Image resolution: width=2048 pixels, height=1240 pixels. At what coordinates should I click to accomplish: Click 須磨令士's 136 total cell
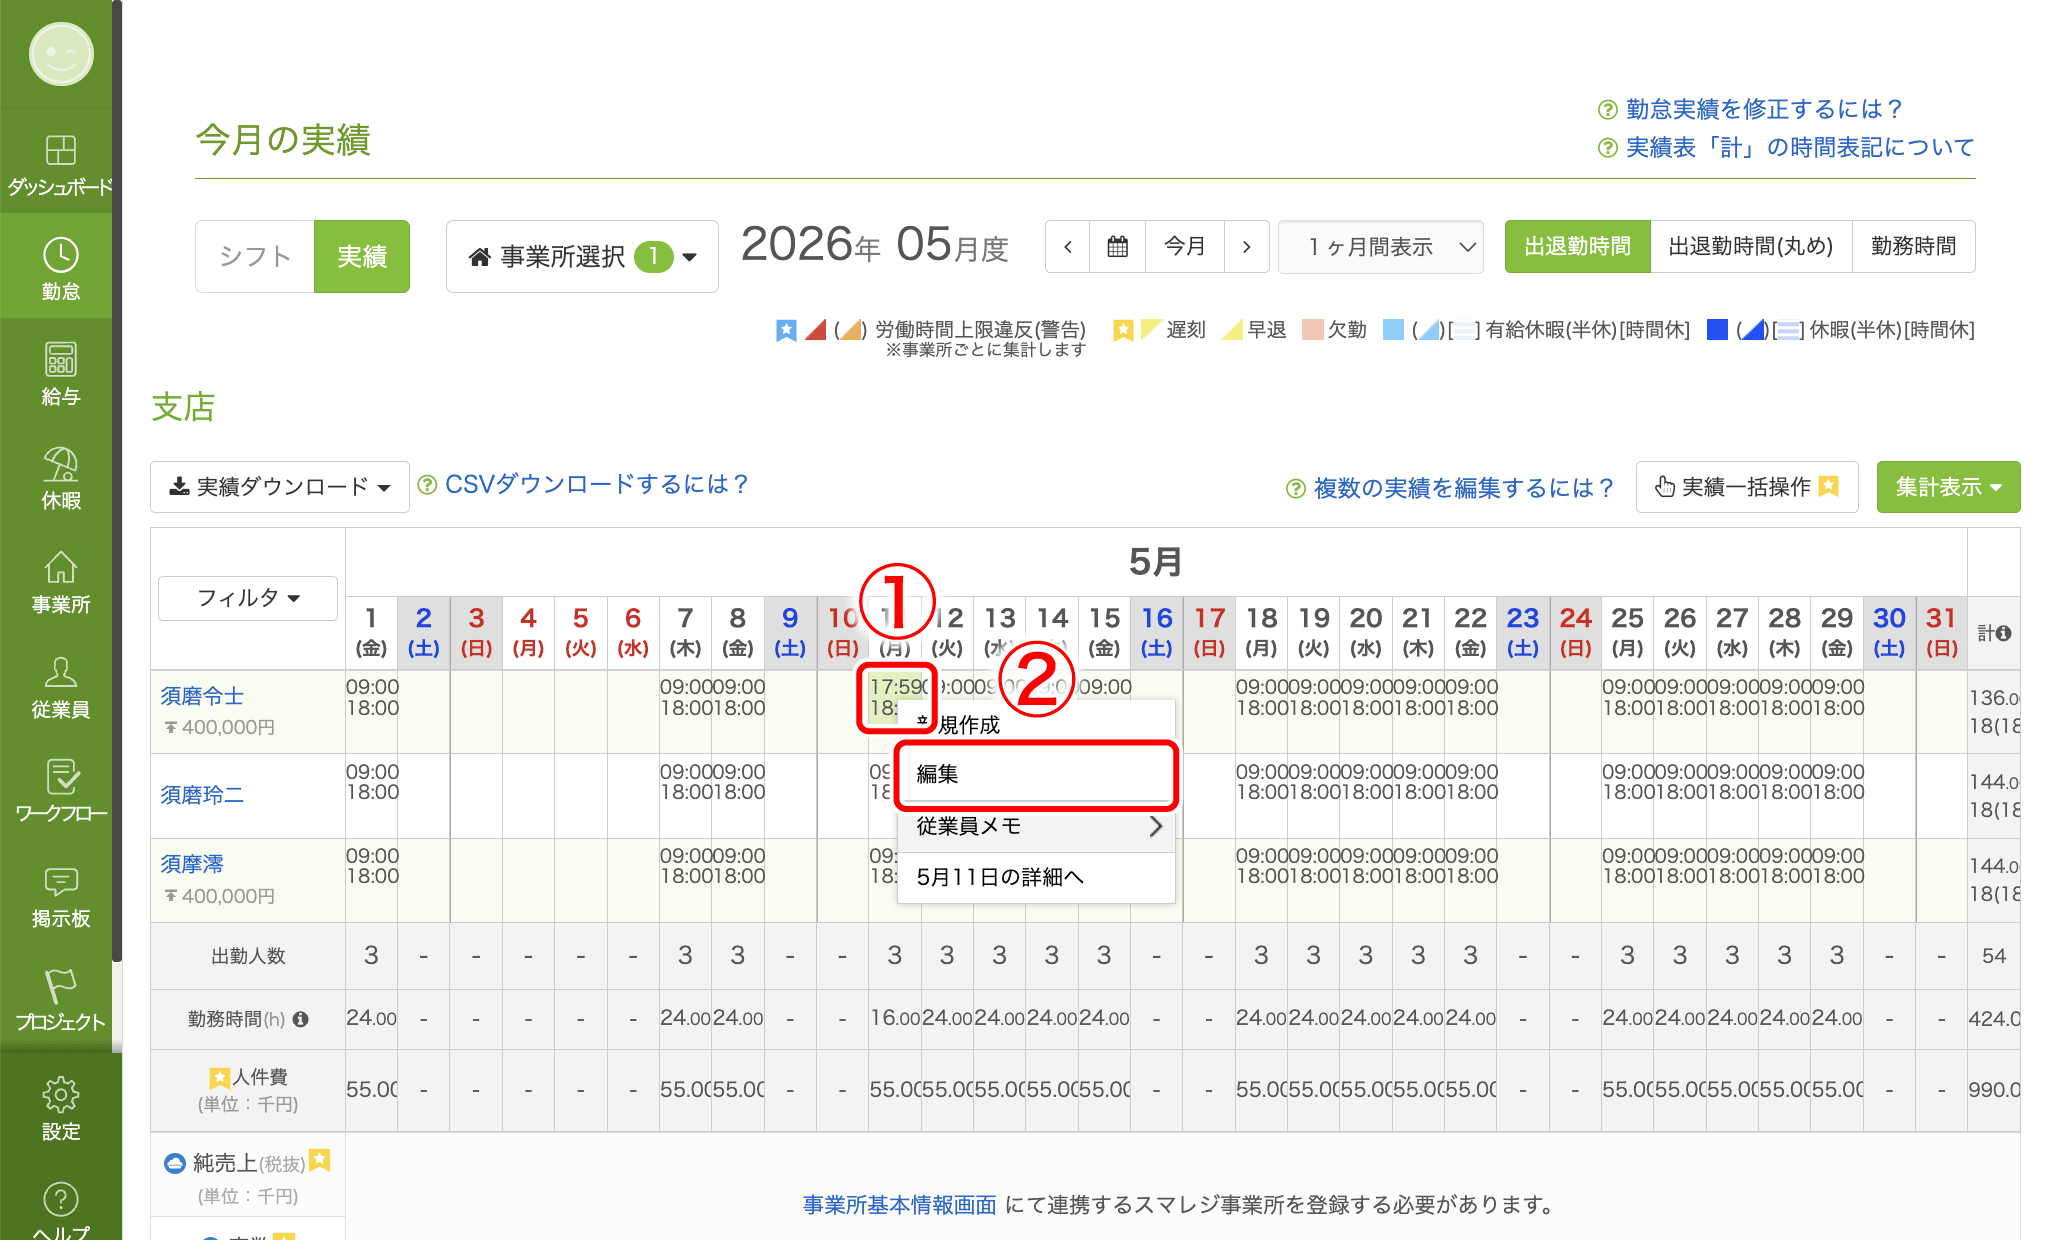(x=1994, y=711)
